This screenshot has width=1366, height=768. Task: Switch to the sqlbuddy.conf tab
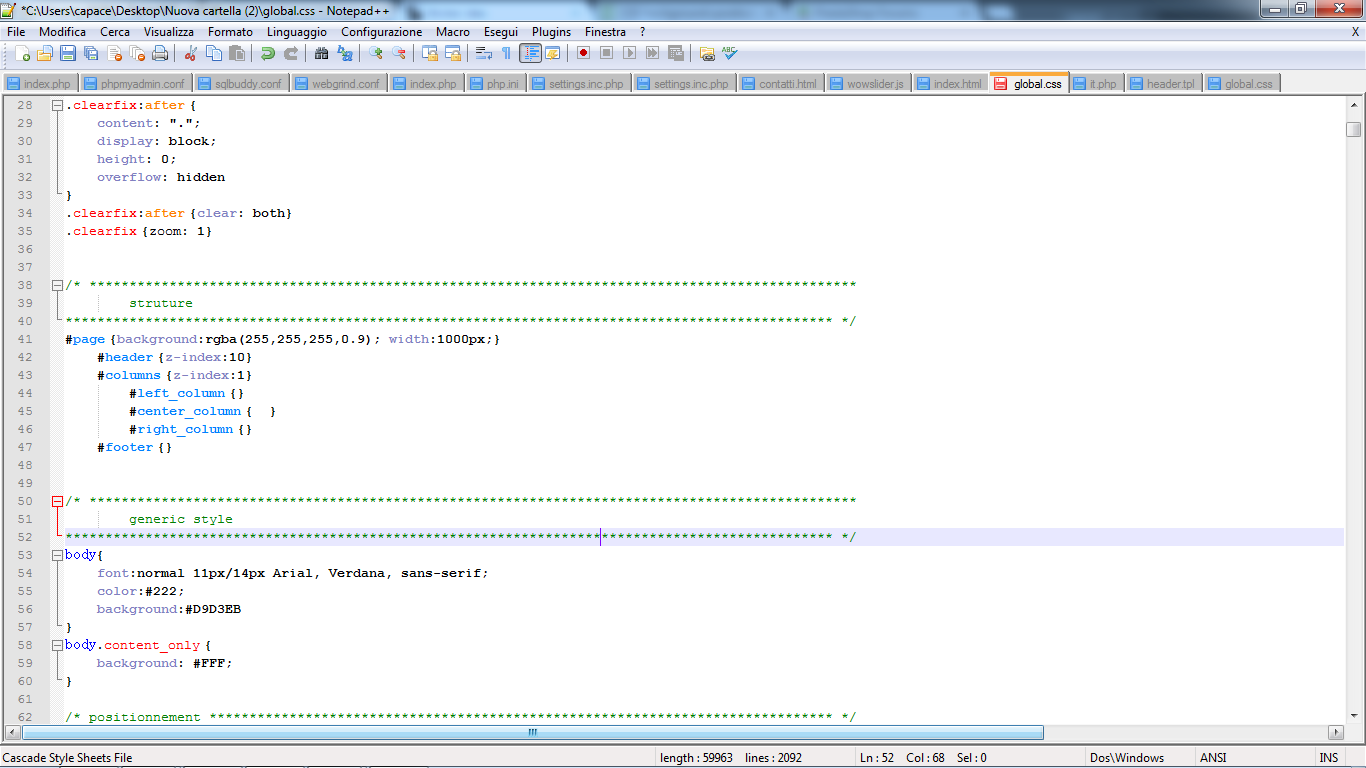(x=241, y=84)
